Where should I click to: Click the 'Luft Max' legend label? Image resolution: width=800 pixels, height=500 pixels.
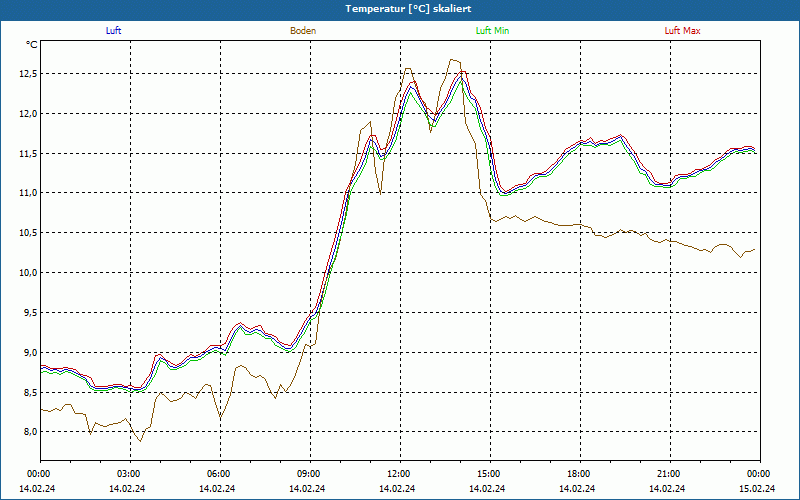(x=682, y=31)
